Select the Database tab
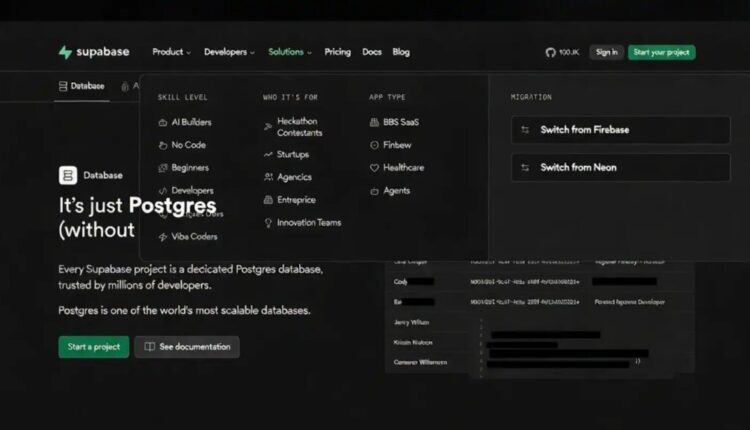Screen dimensions: 750x430 (81, 86)
